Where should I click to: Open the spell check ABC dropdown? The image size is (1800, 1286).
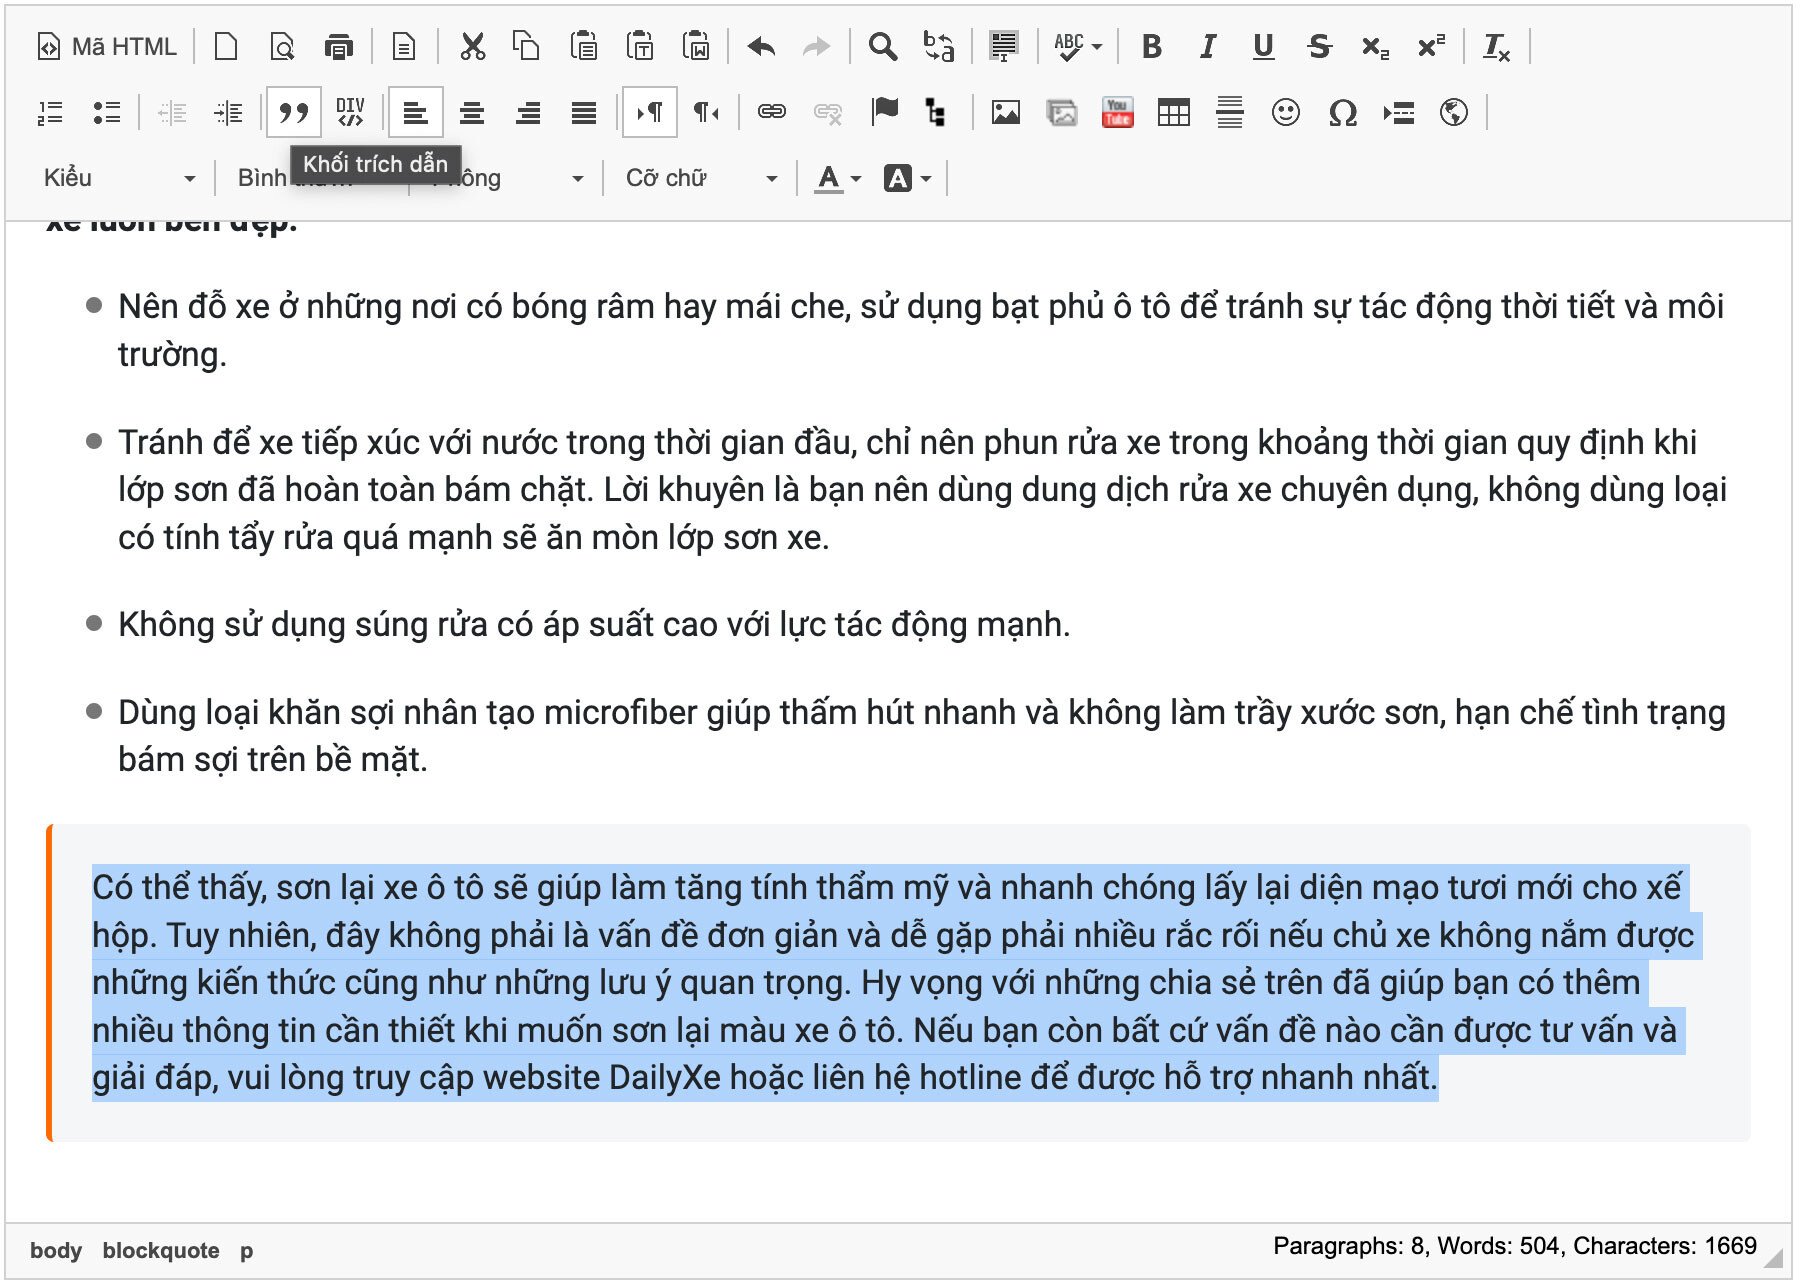tap(1078, 47)
